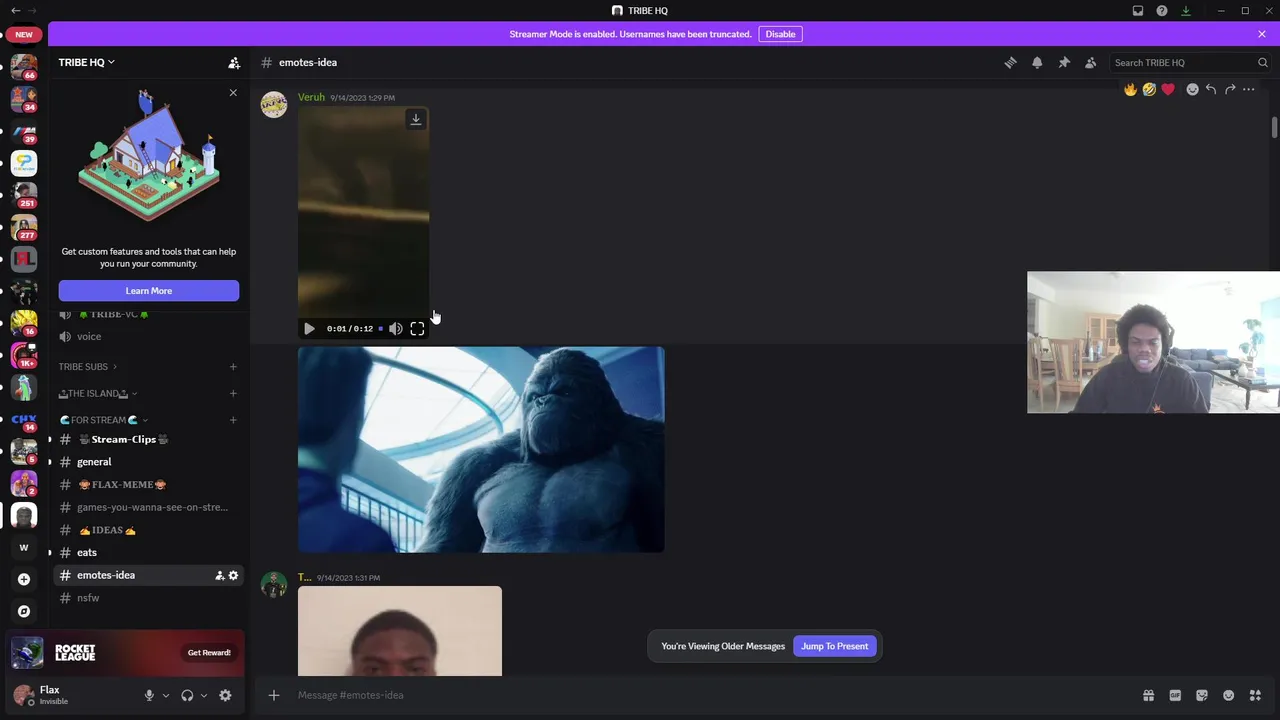The height and width of the screenshot is (720, 1280).
Task: Toggle the member list icon
Action: point(1091,62)
